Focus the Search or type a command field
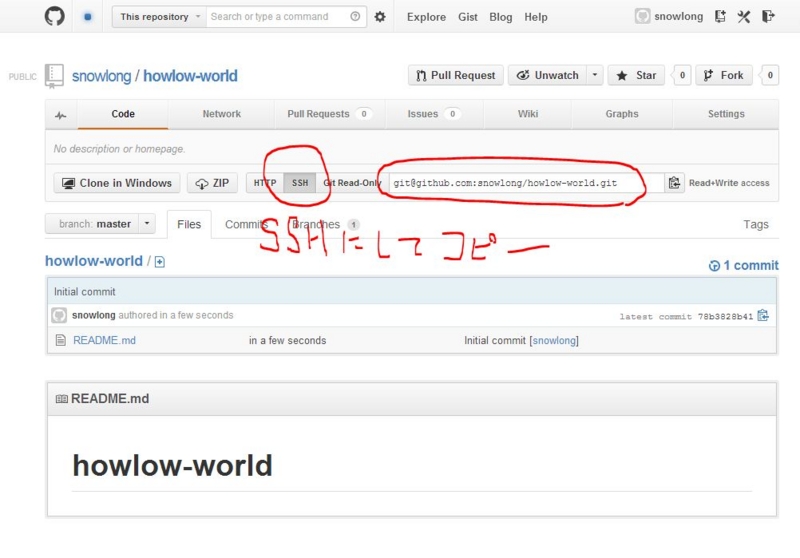Screen dimensions: 800x558 click(278, 17)
